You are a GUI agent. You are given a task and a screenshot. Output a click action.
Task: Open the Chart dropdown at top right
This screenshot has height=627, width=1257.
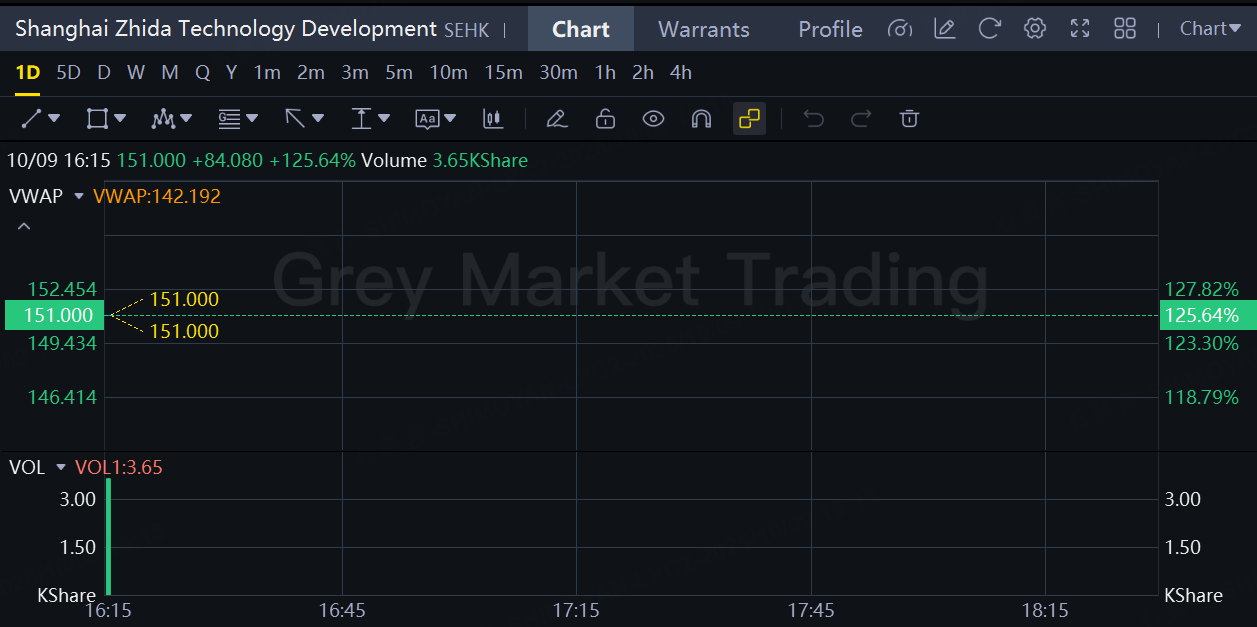(x=1209, y=28)
